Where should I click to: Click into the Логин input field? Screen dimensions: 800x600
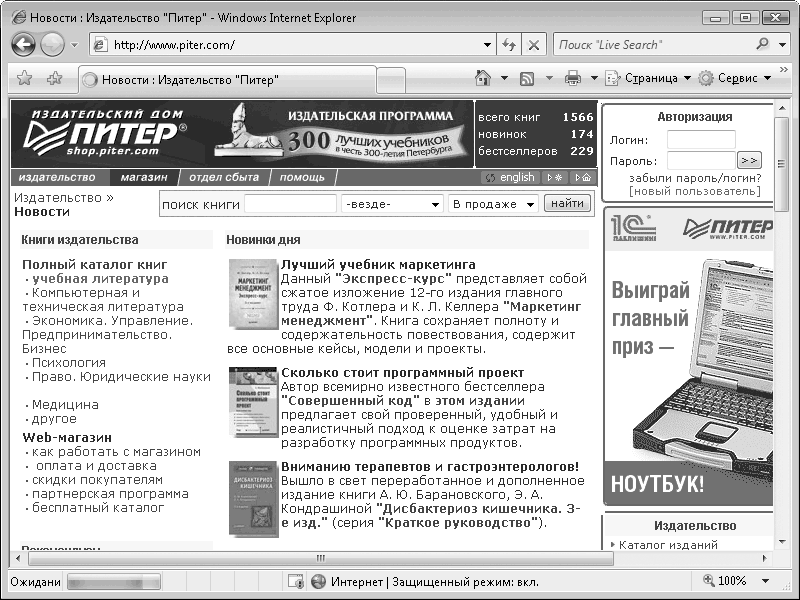tap(700, 140)
